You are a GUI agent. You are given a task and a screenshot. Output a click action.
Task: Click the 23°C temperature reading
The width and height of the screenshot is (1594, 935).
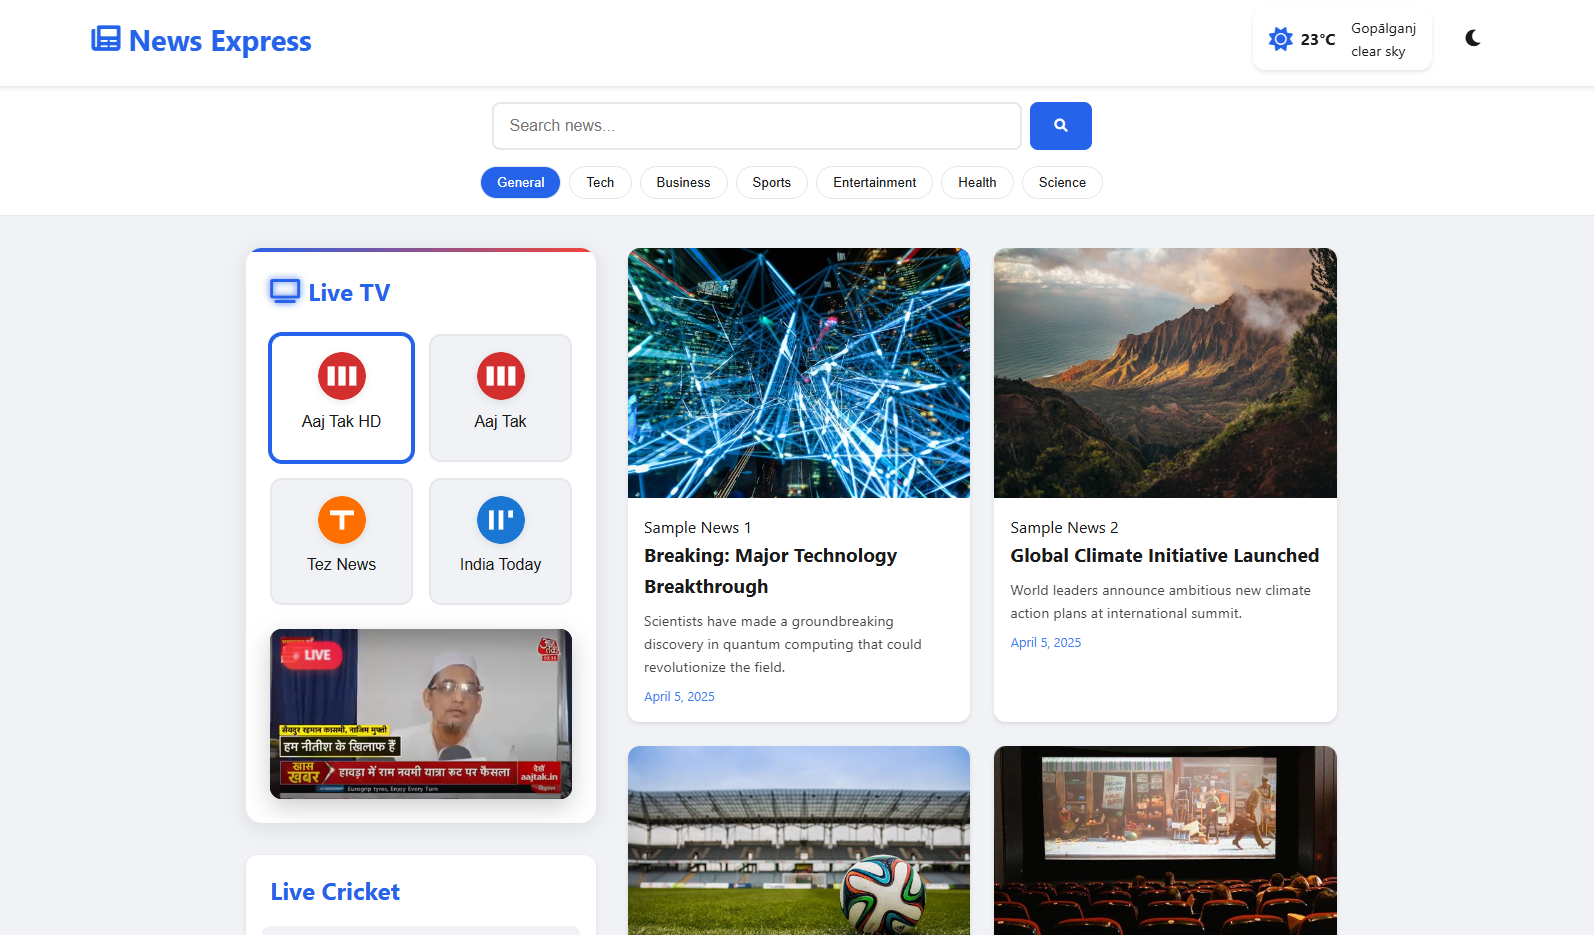(x=1317, y=40)
